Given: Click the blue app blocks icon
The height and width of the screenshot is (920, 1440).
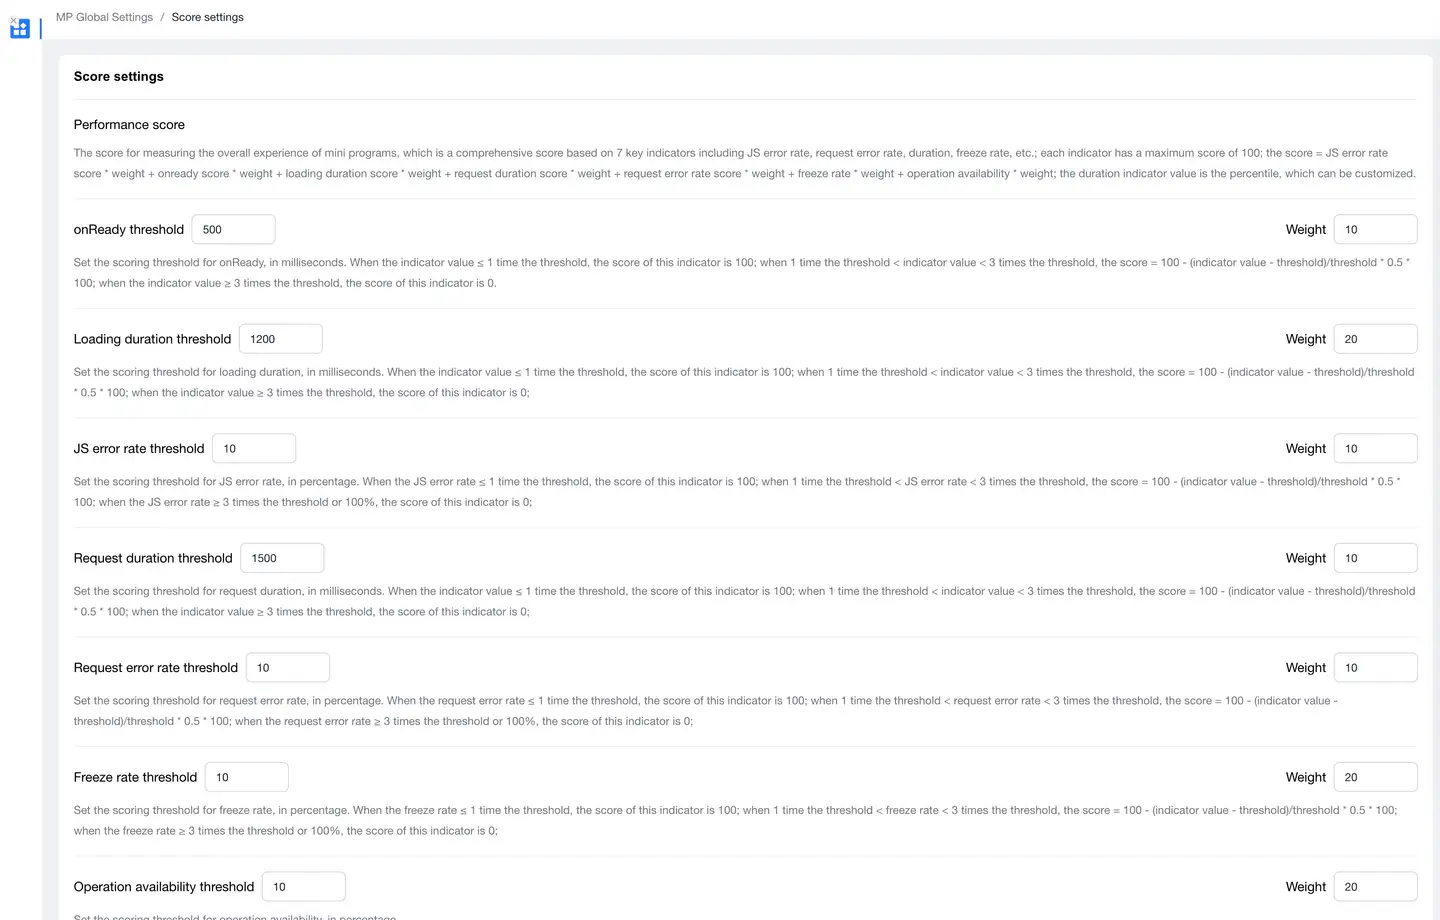Looking at the screenshot, I should tap(20, 30).
